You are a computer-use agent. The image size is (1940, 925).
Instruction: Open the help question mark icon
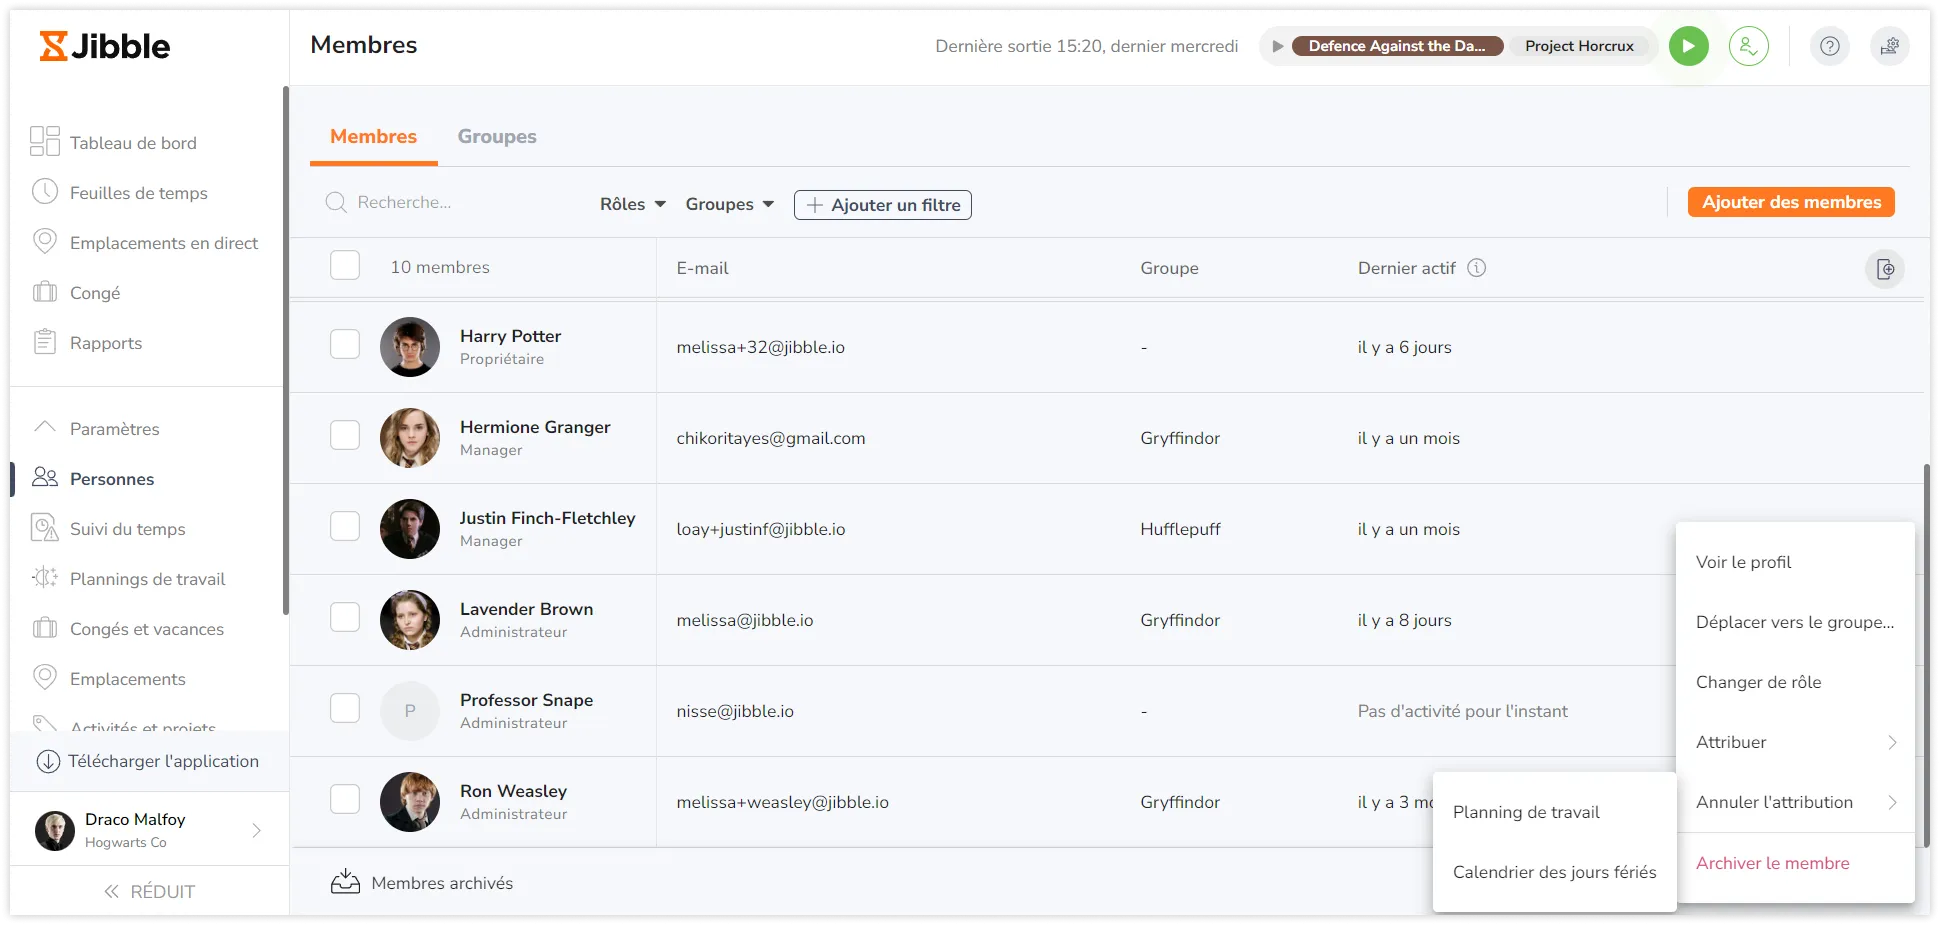coord(1829,46)
